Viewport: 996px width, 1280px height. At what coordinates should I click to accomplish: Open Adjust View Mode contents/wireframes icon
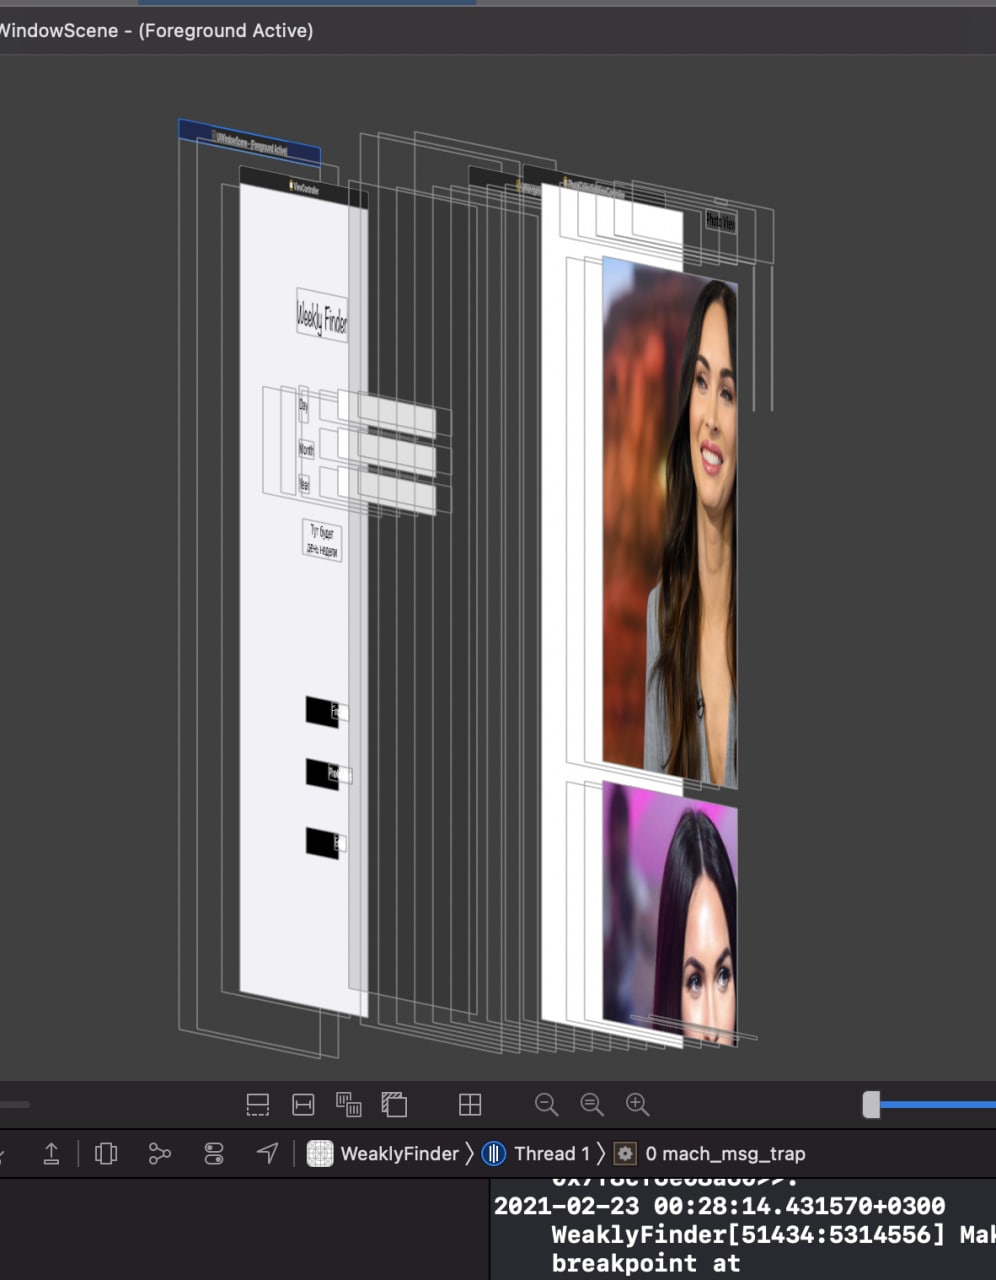pyautogui.click(x=348, y=1104)
